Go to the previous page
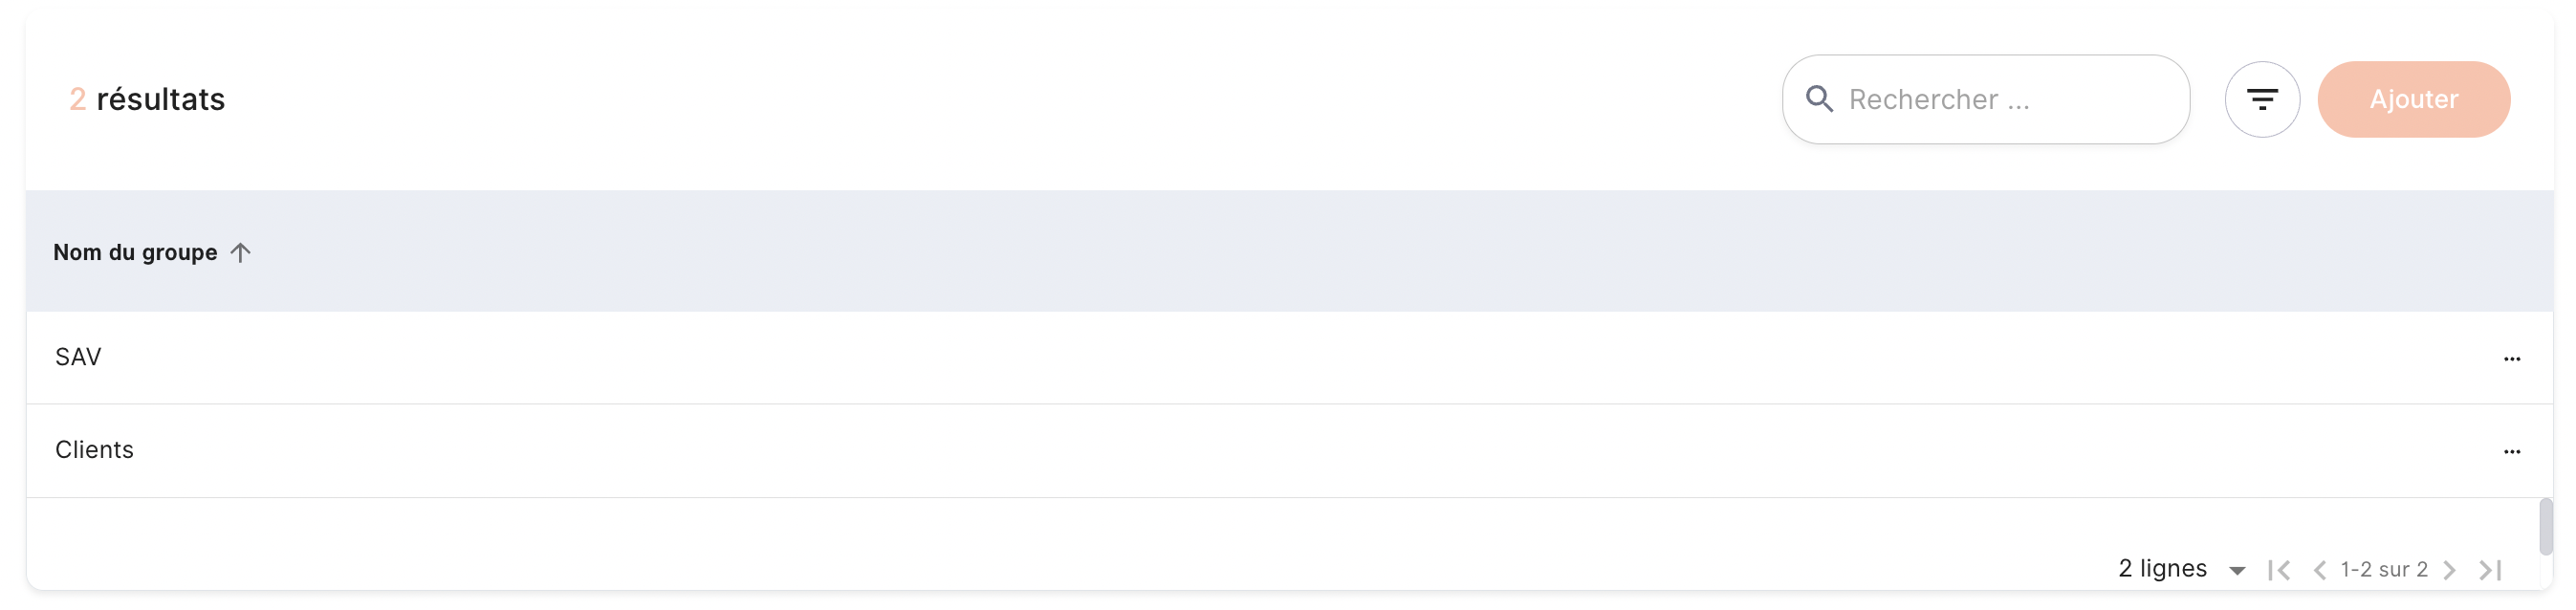The height and width of the screenshot is (610, 2576). coord(2319,570)
